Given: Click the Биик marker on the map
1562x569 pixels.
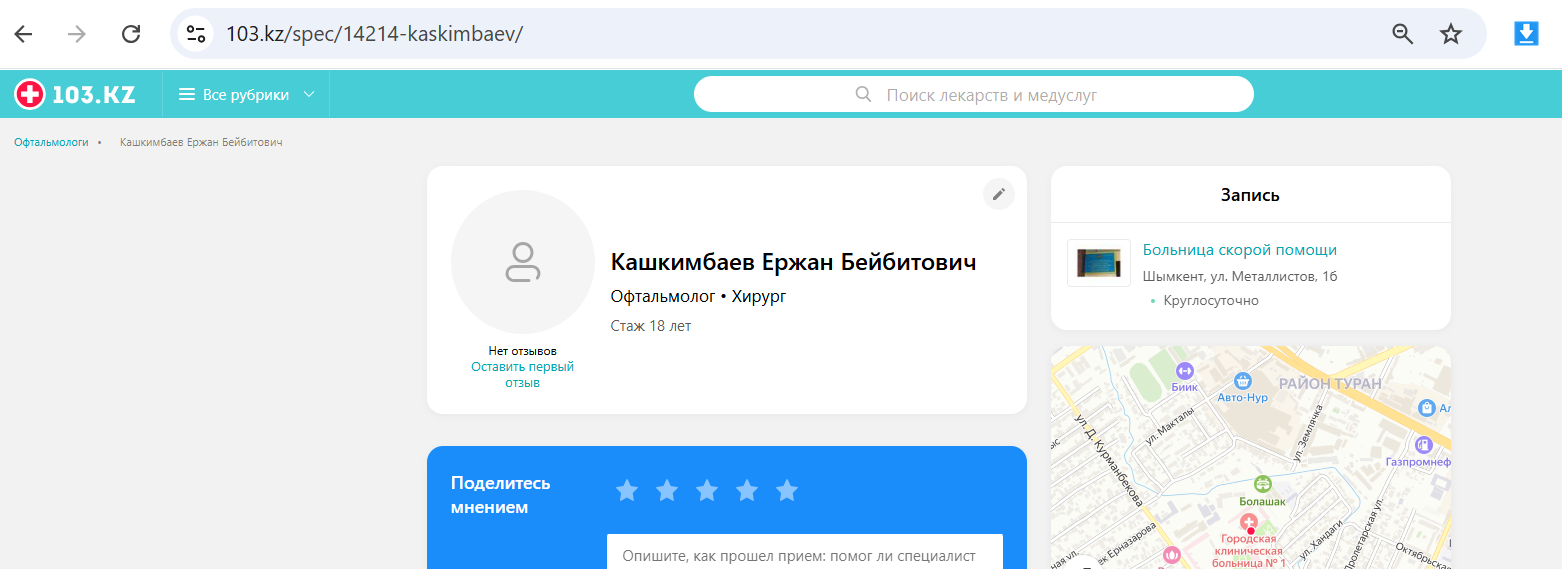Looking at the screenshot, I should click(1187, 370).
